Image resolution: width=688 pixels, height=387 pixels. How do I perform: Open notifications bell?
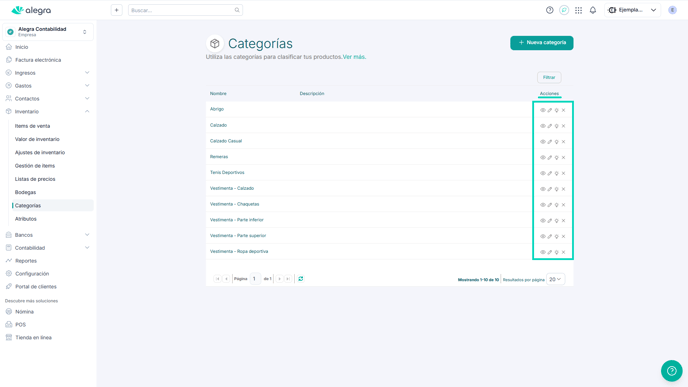(593, 10)
